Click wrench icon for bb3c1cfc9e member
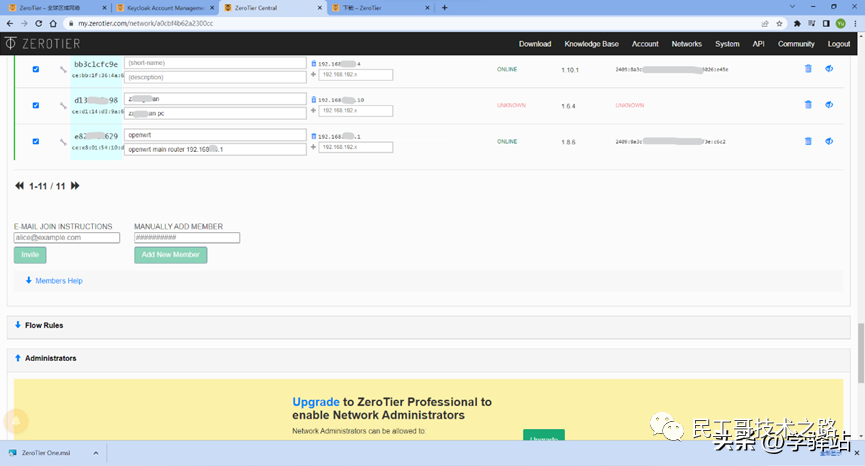 (x=62, y=69)
